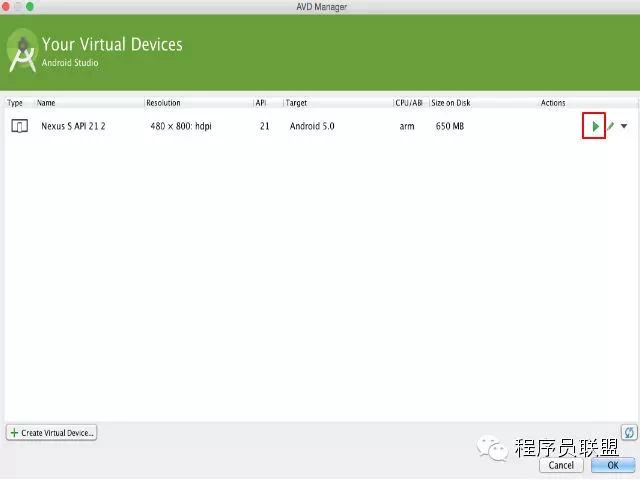Screen dimensions: 640x480
Task: Sort by the CPU/ABI column header
Action: click(409, 103)
